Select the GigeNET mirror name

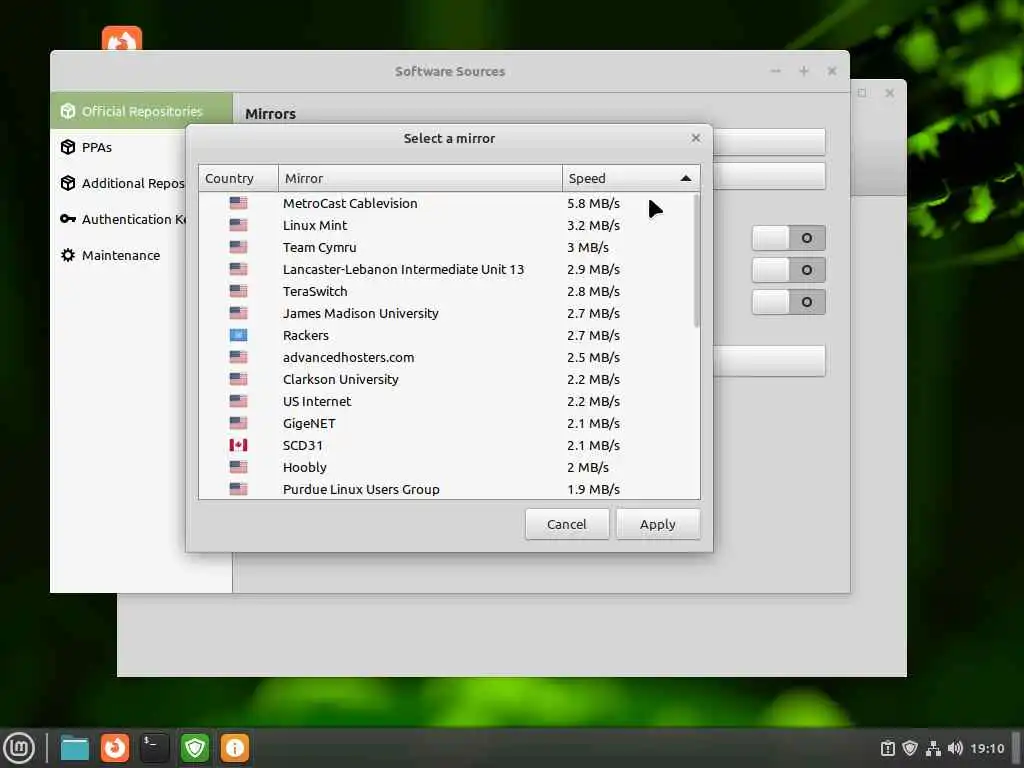309,423
